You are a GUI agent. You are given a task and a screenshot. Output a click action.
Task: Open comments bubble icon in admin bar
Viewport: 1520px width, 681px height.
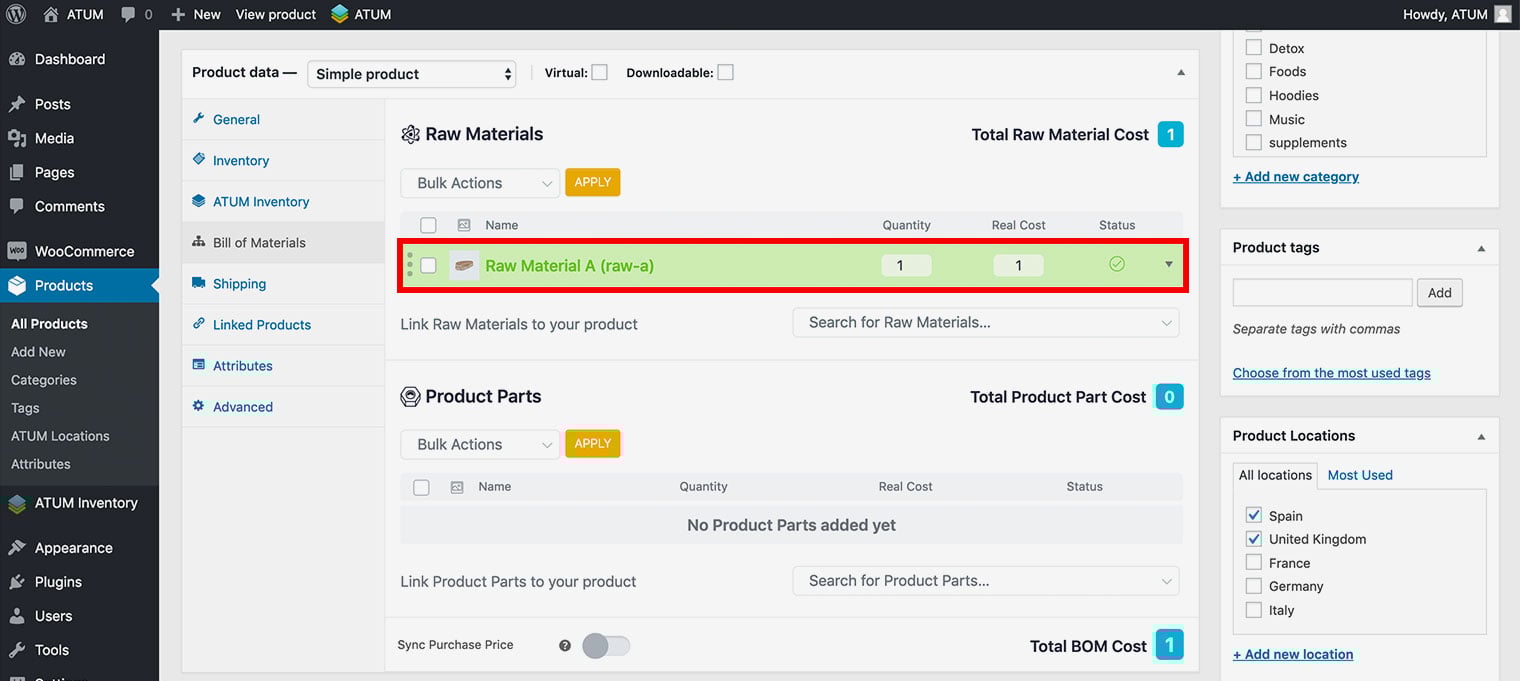click(x=129, y=14)
